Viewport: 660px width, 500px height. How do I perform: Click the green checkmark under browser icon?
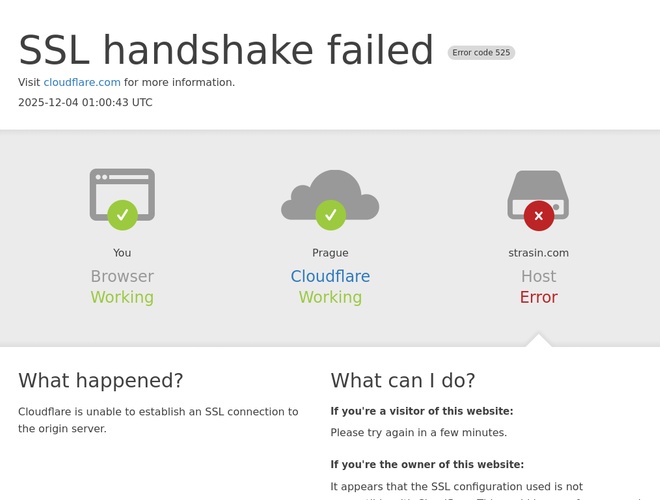click(x=122, y=214)
